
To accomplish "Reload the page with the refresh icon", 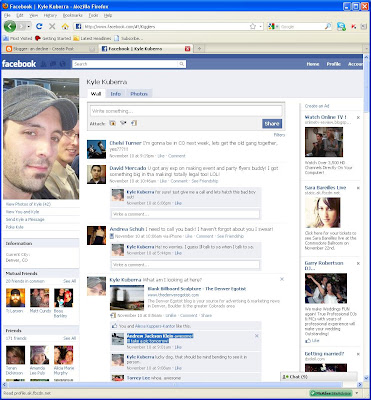I will pyautogui.click(x=39, y=26).
